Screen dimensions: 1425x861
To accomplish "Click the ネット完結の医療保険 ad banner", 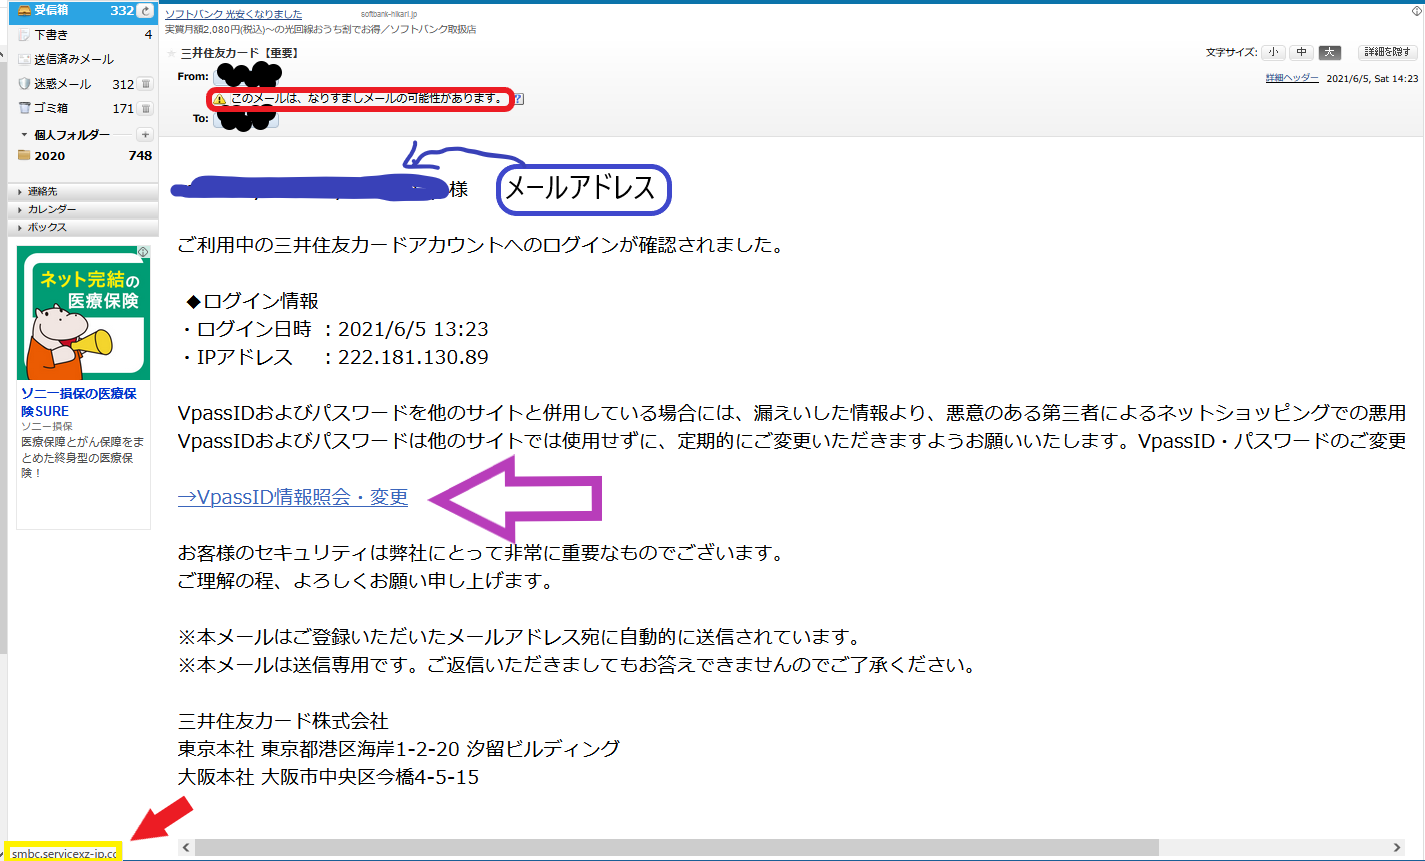I will point(83,313).
